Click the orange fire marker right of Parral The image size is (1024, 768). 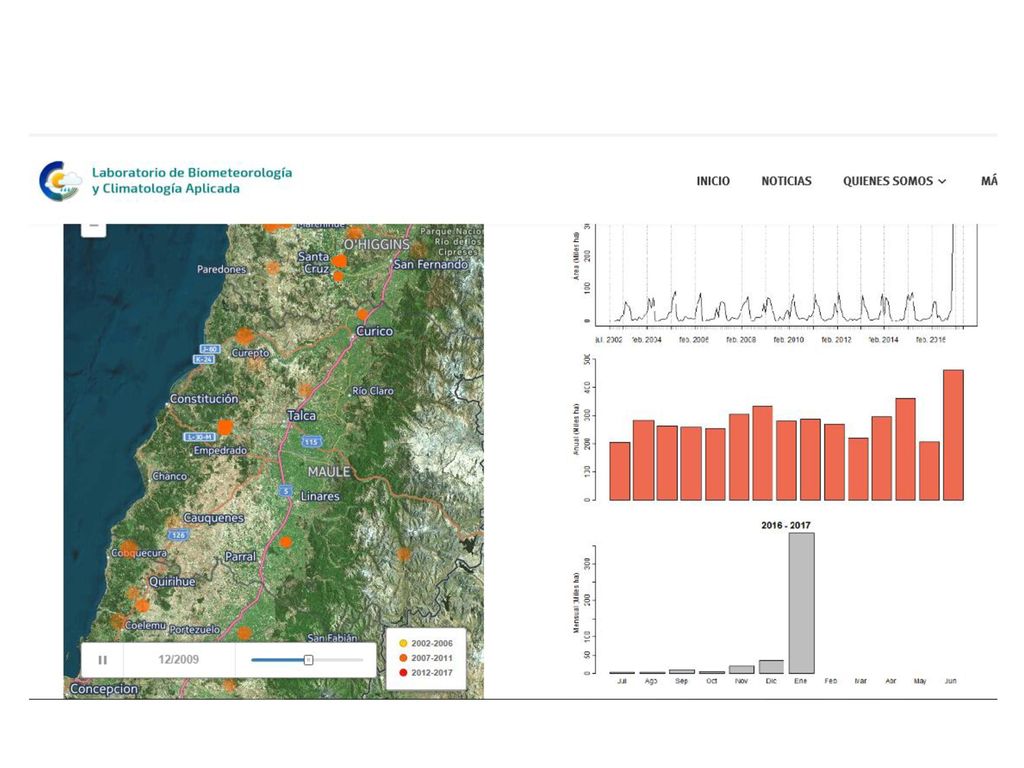[285, 541]
